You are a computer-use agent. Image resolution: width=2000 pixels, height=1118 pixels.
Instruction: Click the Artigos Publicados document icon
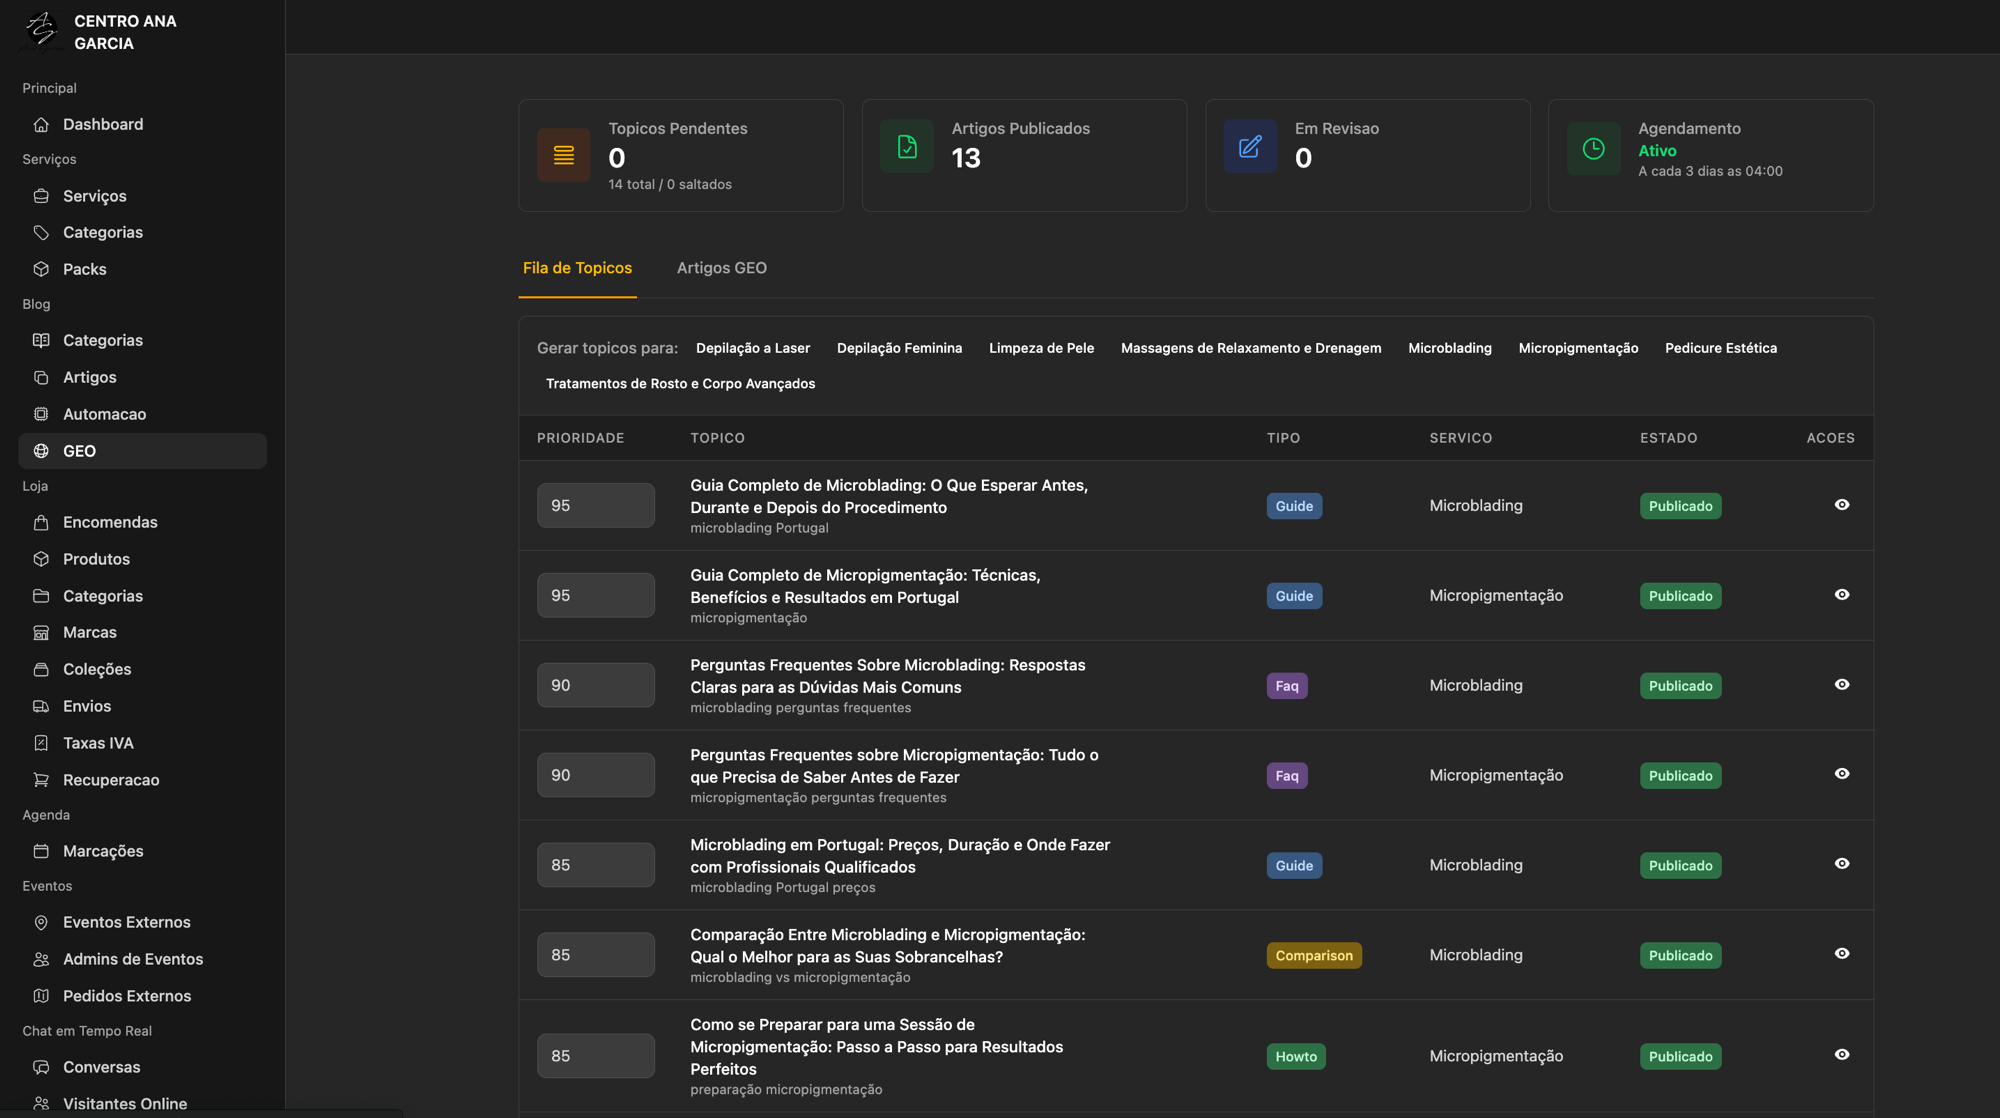[x=907, y=147]
